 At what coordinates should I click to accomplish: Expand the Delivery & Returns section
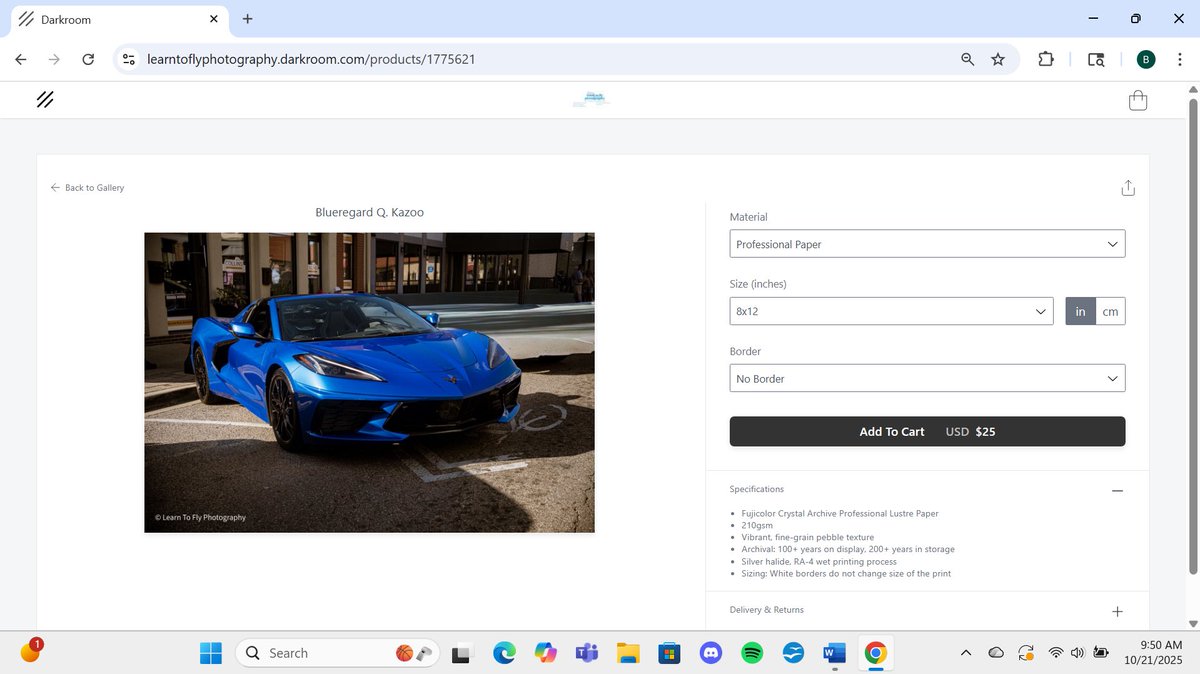click(1117, 611)
